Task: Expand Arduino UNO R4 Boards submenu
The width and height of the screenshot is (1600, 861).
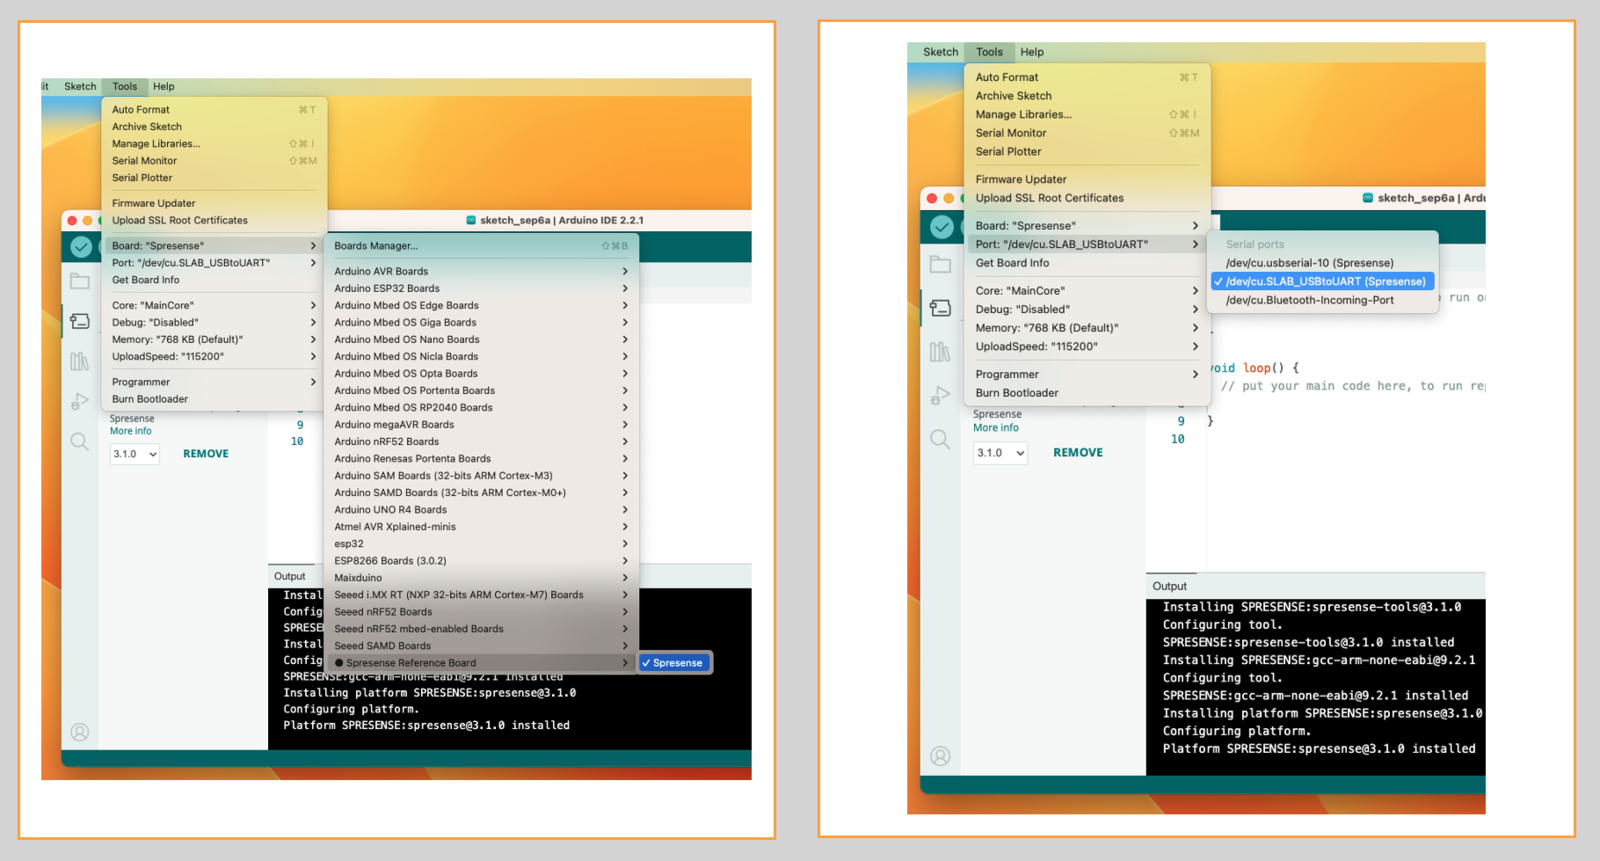Action: 481,510
